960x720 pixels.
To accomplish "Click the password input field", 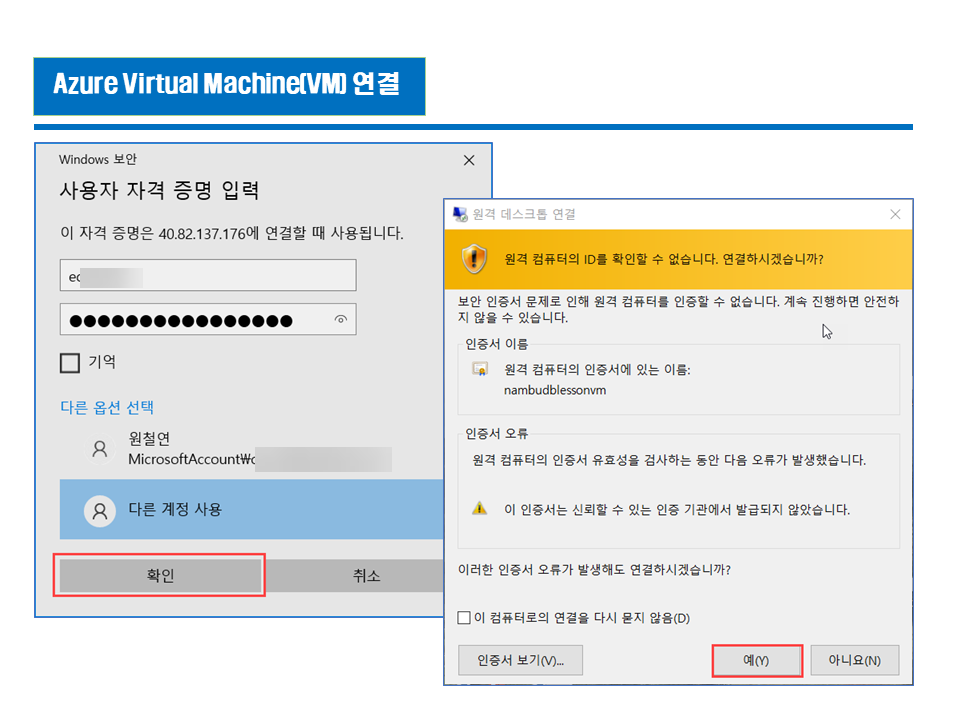I will [x=208, y=319].
